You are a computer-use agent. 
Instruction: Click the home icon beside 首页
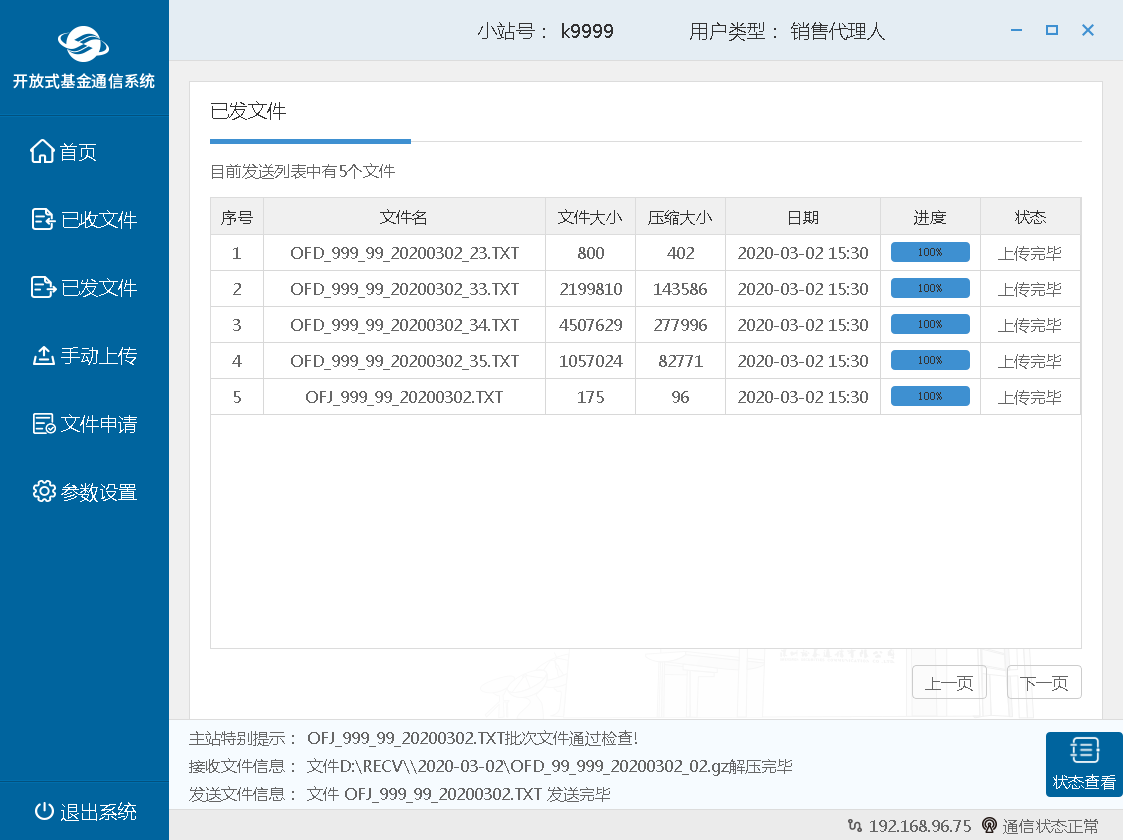coord(42,151)
